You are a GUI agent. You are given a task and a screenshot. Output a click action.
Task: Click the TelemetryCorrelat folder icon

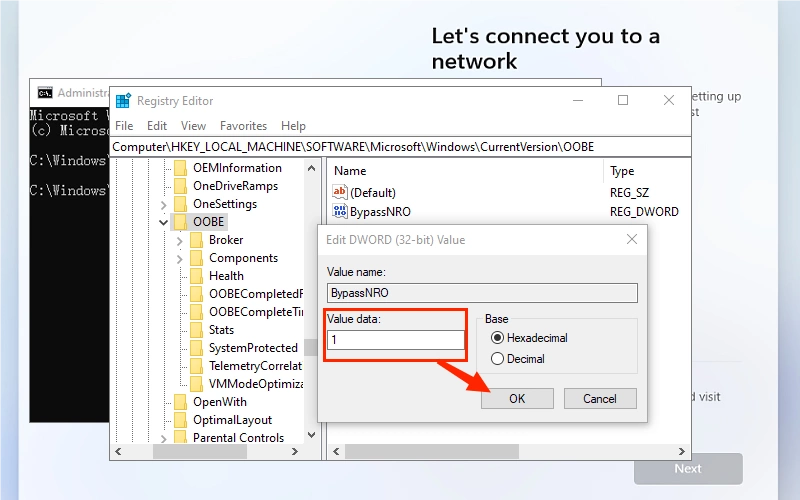[x=196, y=366]
